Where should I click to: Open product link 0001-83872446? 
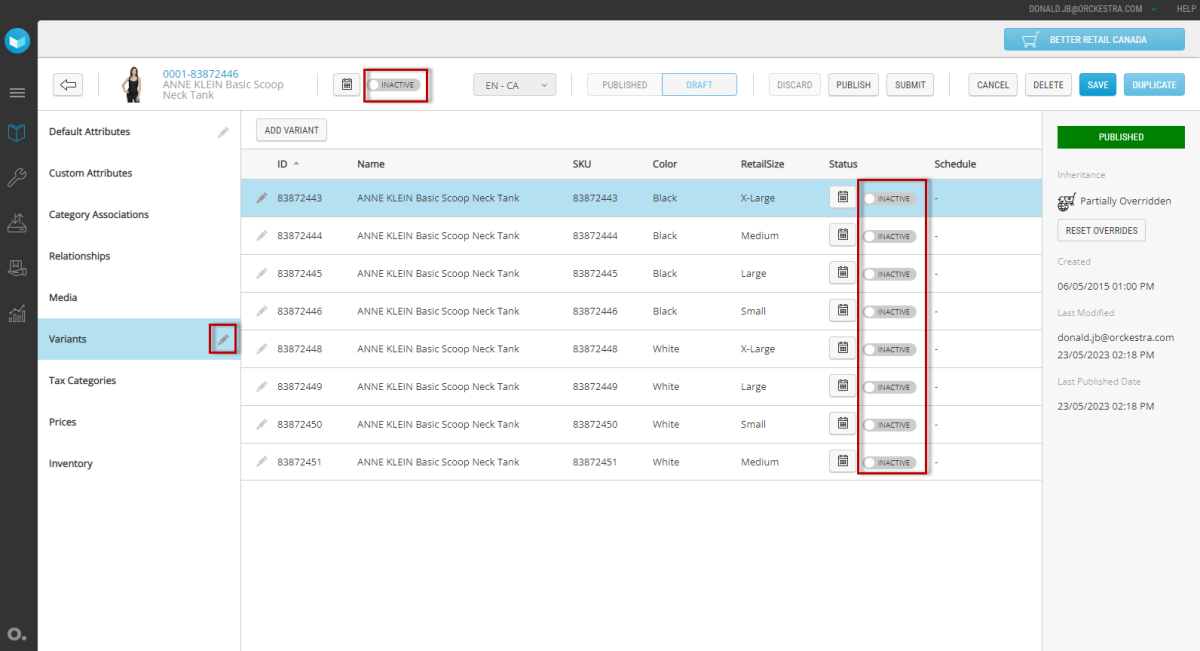200,74
